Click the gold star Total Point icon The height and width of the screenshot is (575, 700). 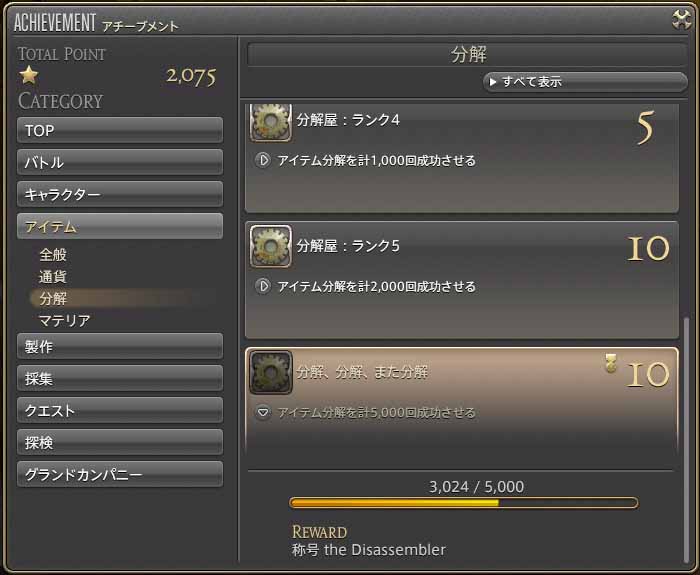(29, 75)
